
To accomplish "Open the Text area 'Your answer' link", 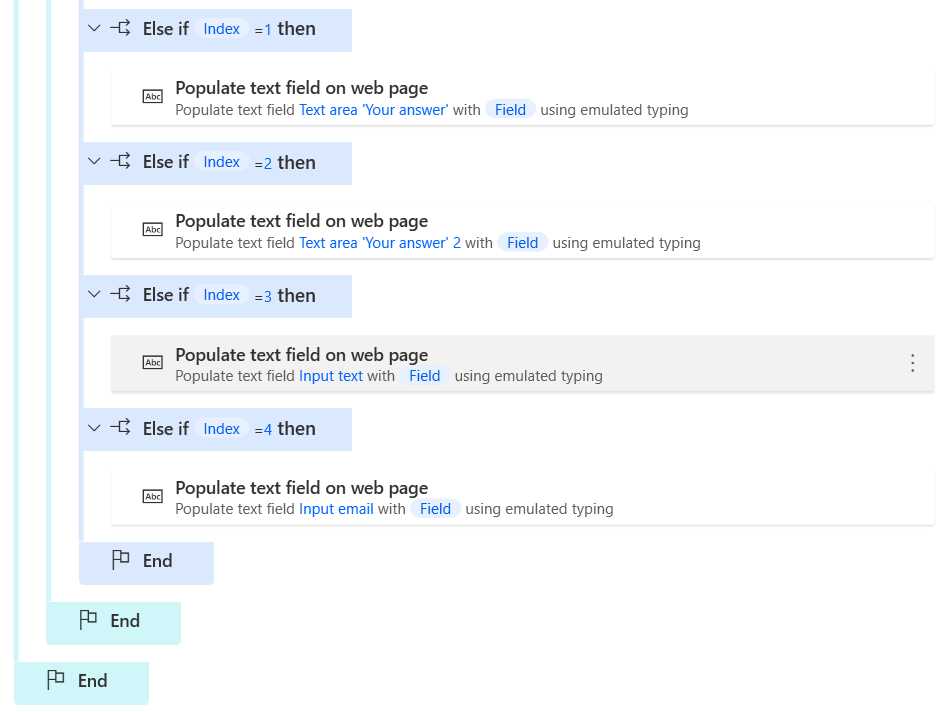I will 373,110.
